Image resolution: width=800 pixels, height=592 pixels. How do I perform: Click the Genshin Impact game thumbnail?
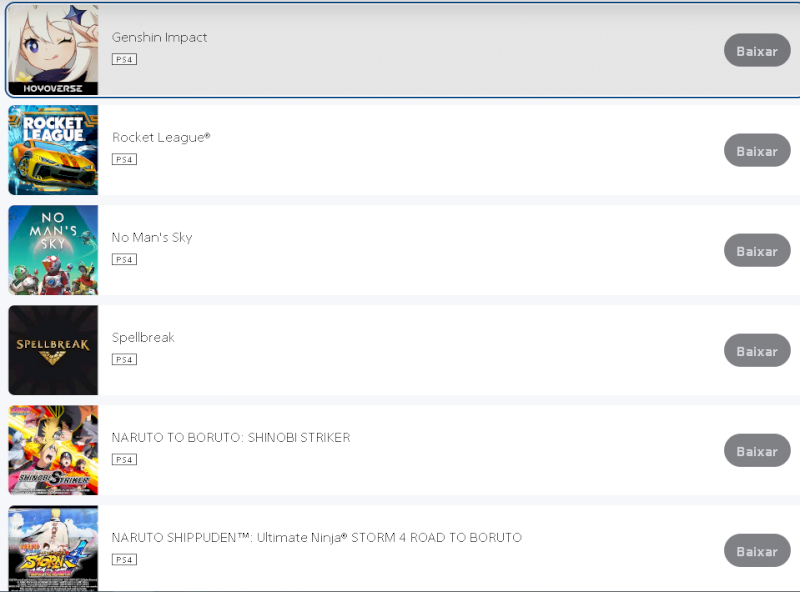(53, 50)
